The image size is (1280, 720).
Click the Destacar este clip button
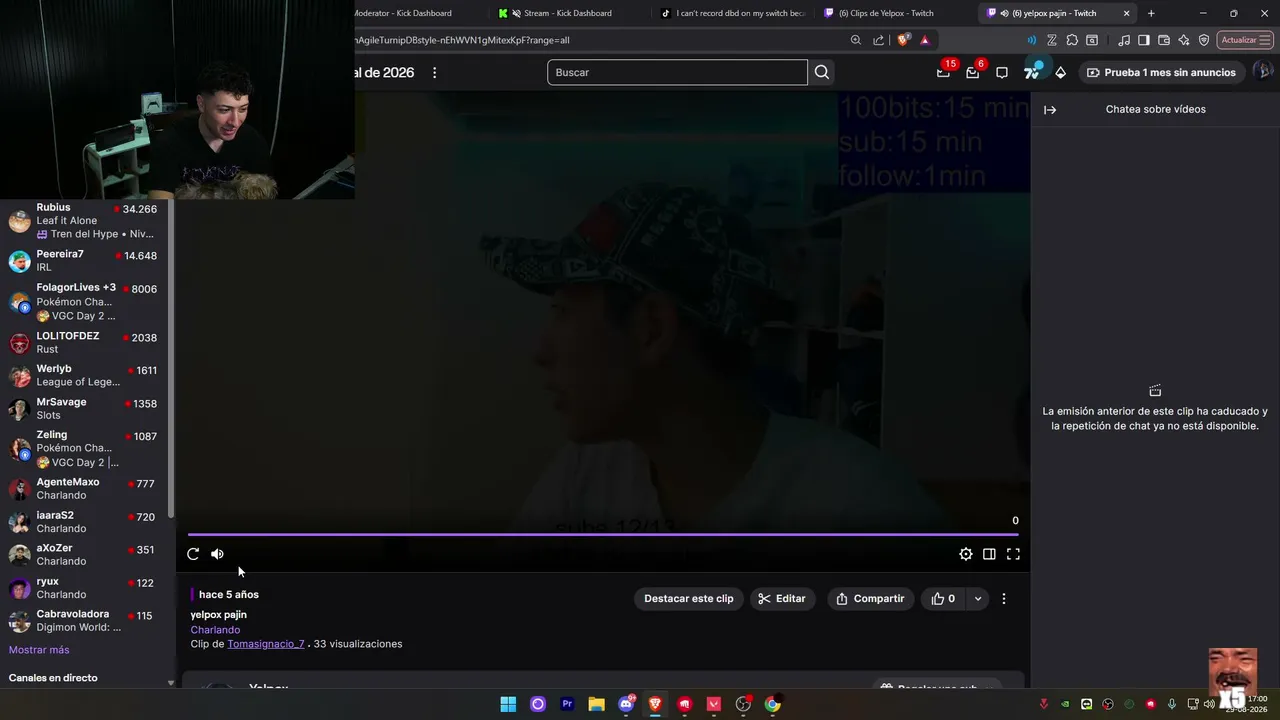688,599
